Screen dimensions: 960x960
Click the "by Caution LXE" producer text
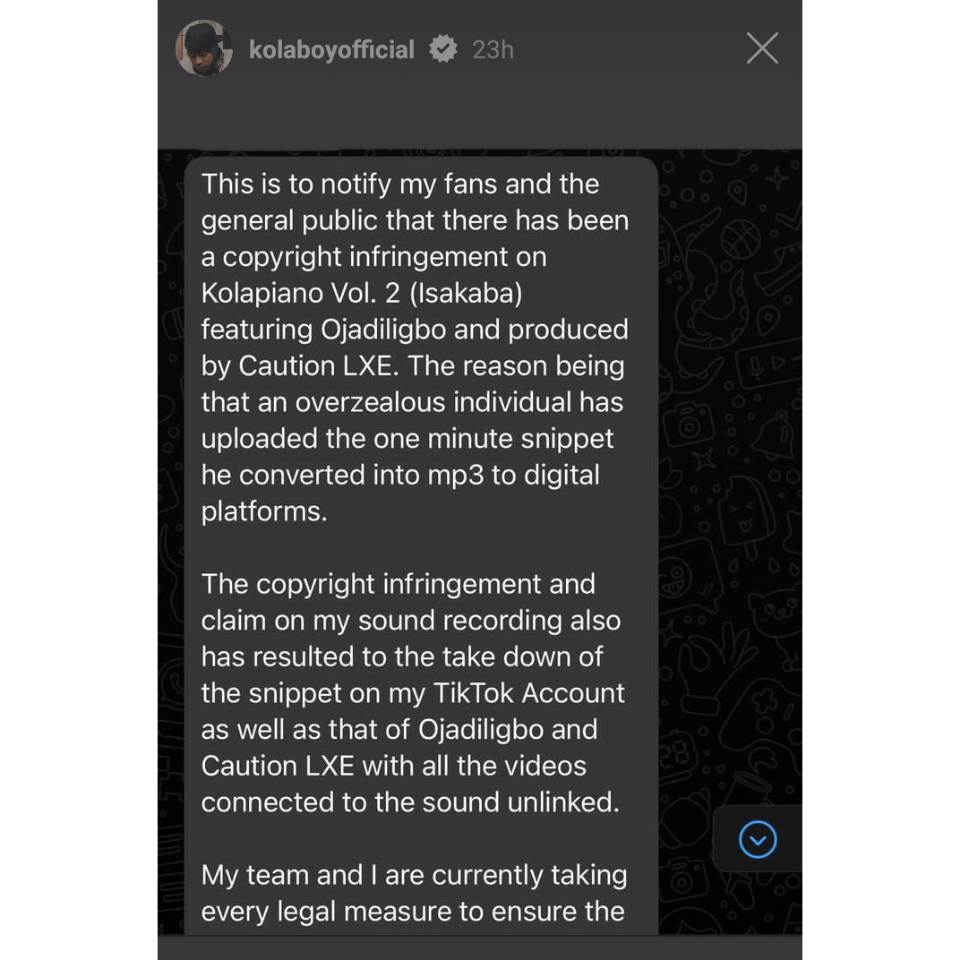[297, 366]
